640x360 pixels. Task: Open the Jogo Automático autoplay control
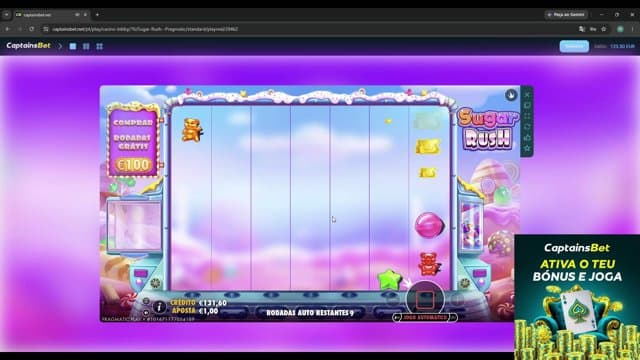coord(425,318)
